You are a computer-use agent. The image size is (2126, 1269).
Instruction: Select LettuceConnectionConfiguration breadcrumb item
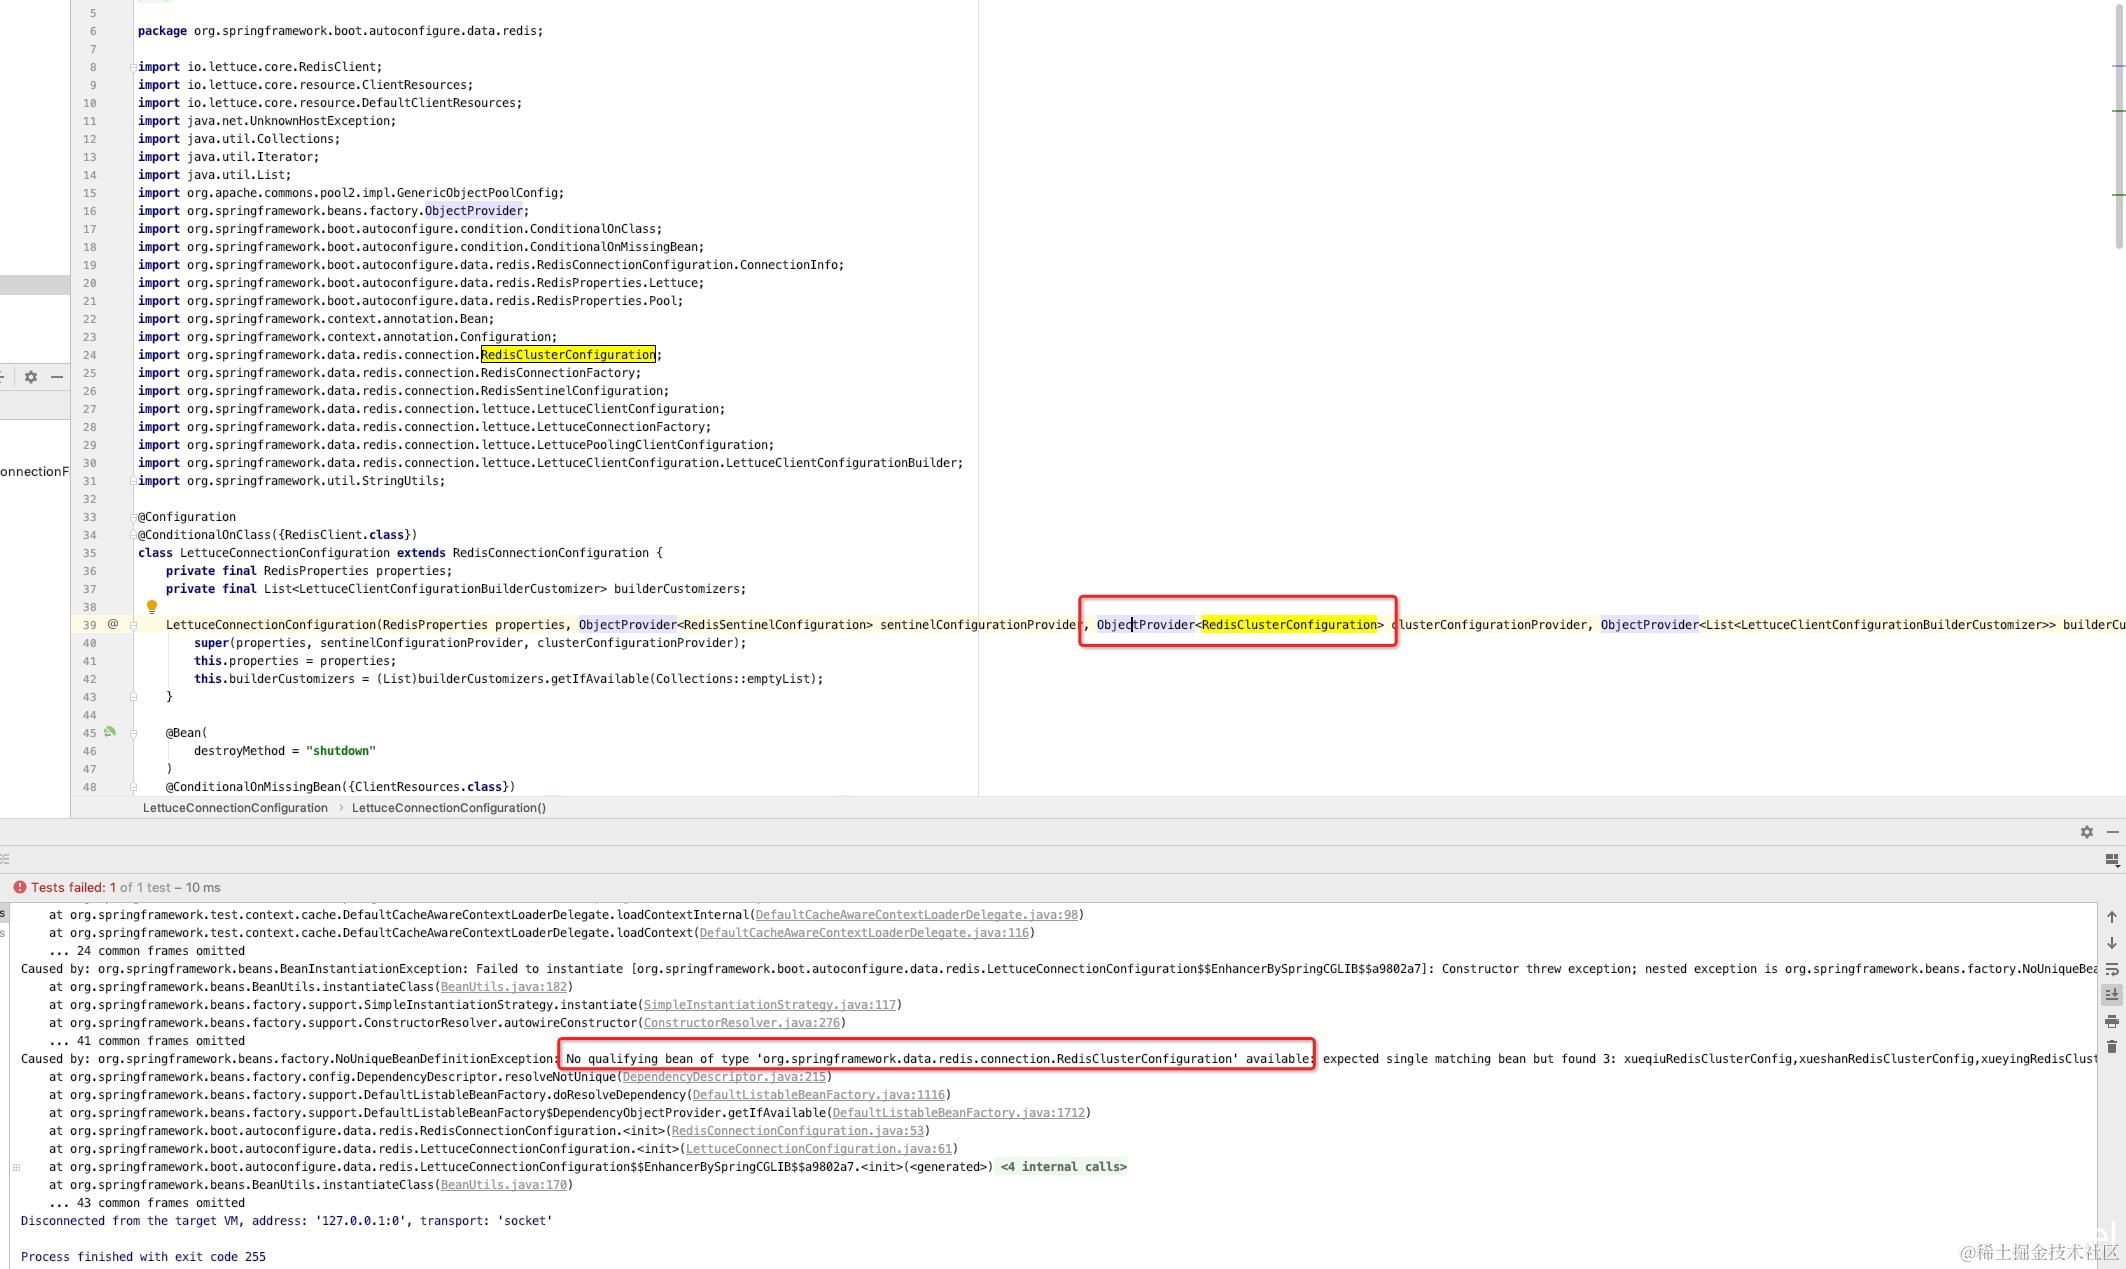tap(235, 808)
